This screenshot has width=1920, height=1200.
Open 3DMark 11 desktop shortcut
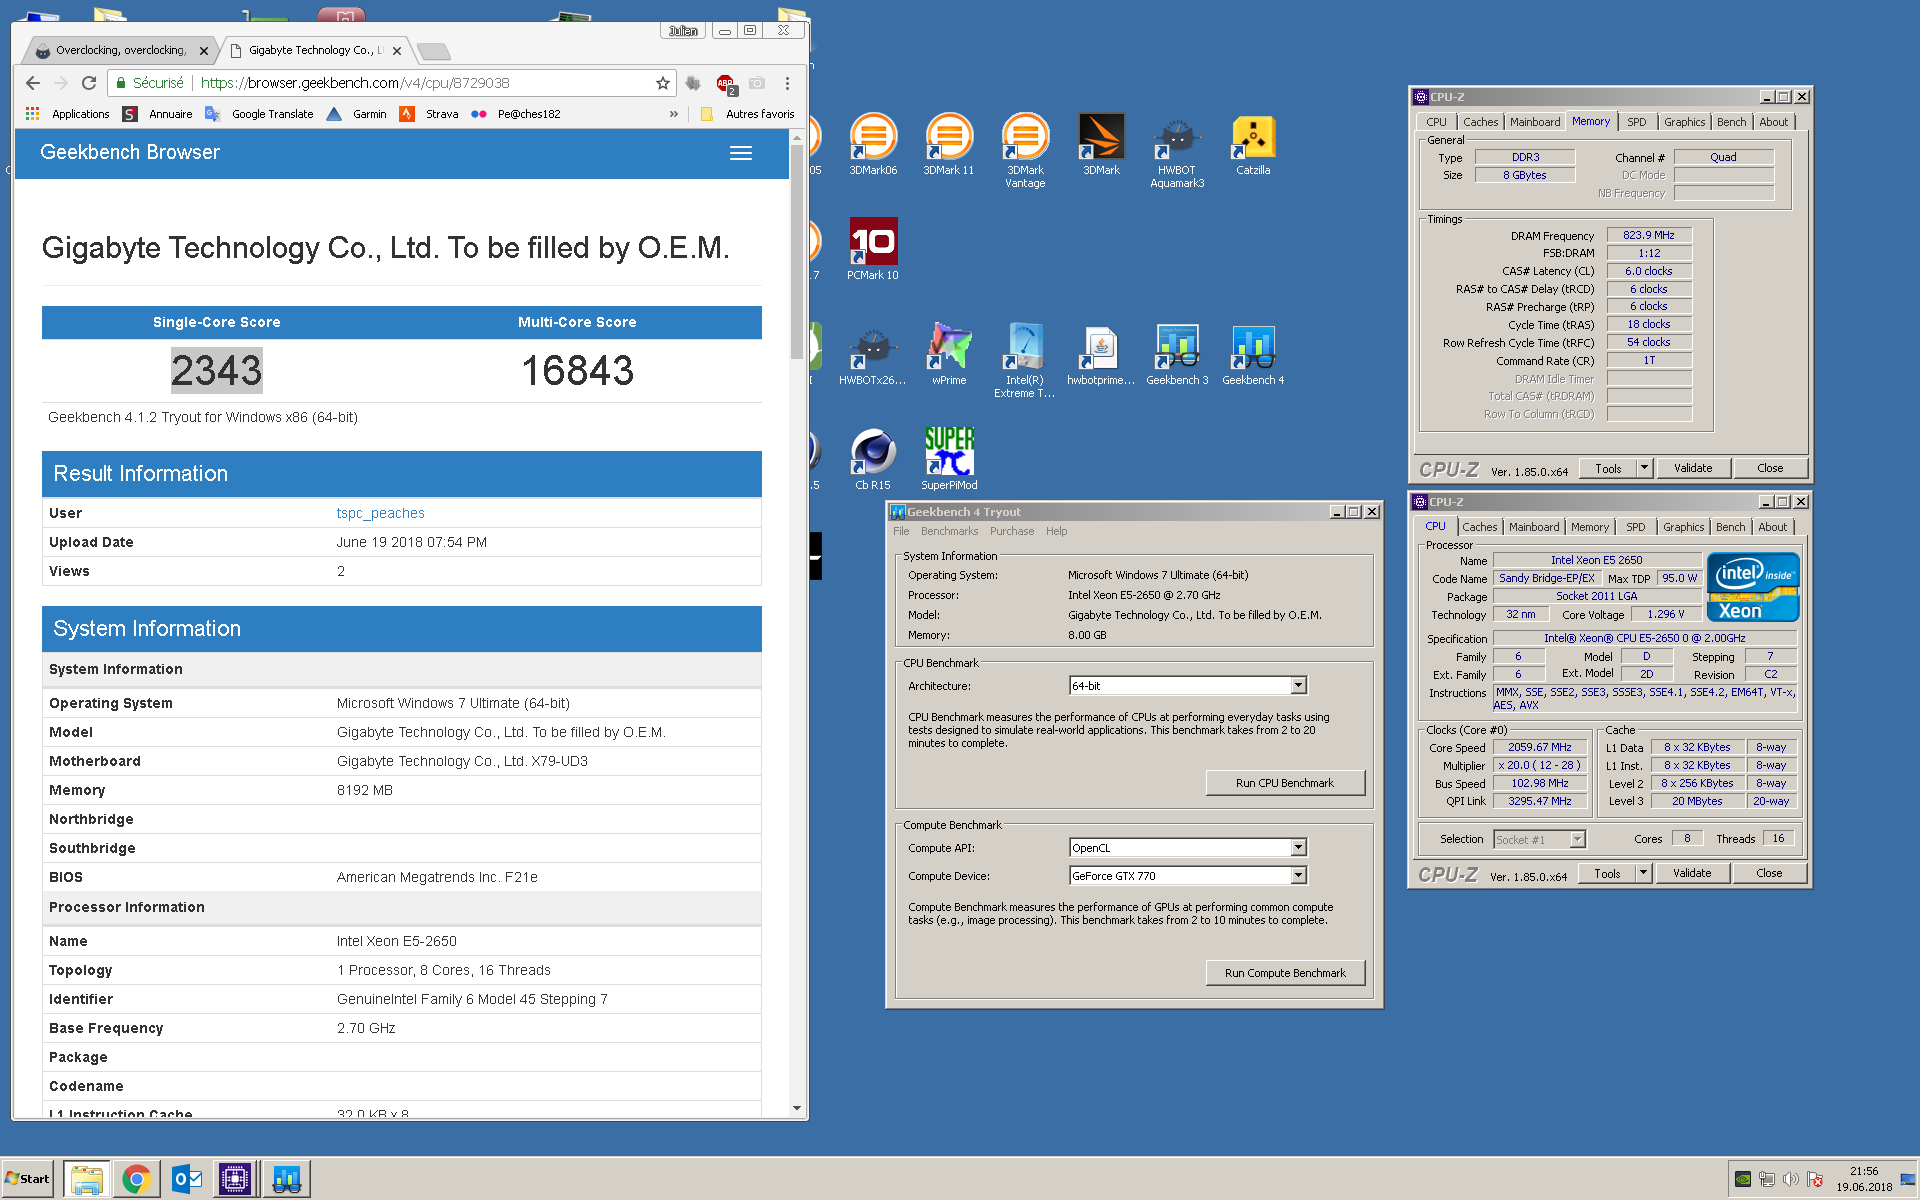click(x=948, y=145)
